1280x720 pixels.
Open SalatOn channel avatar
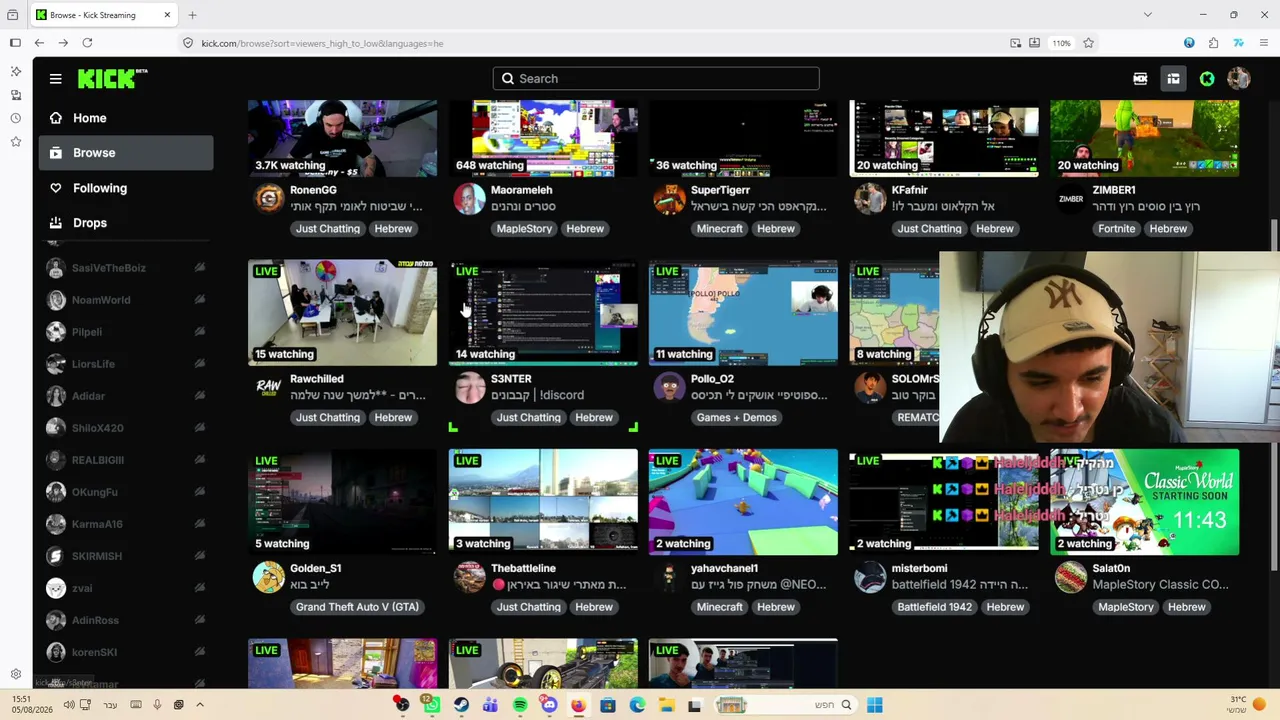click(x=1071, y=576)
